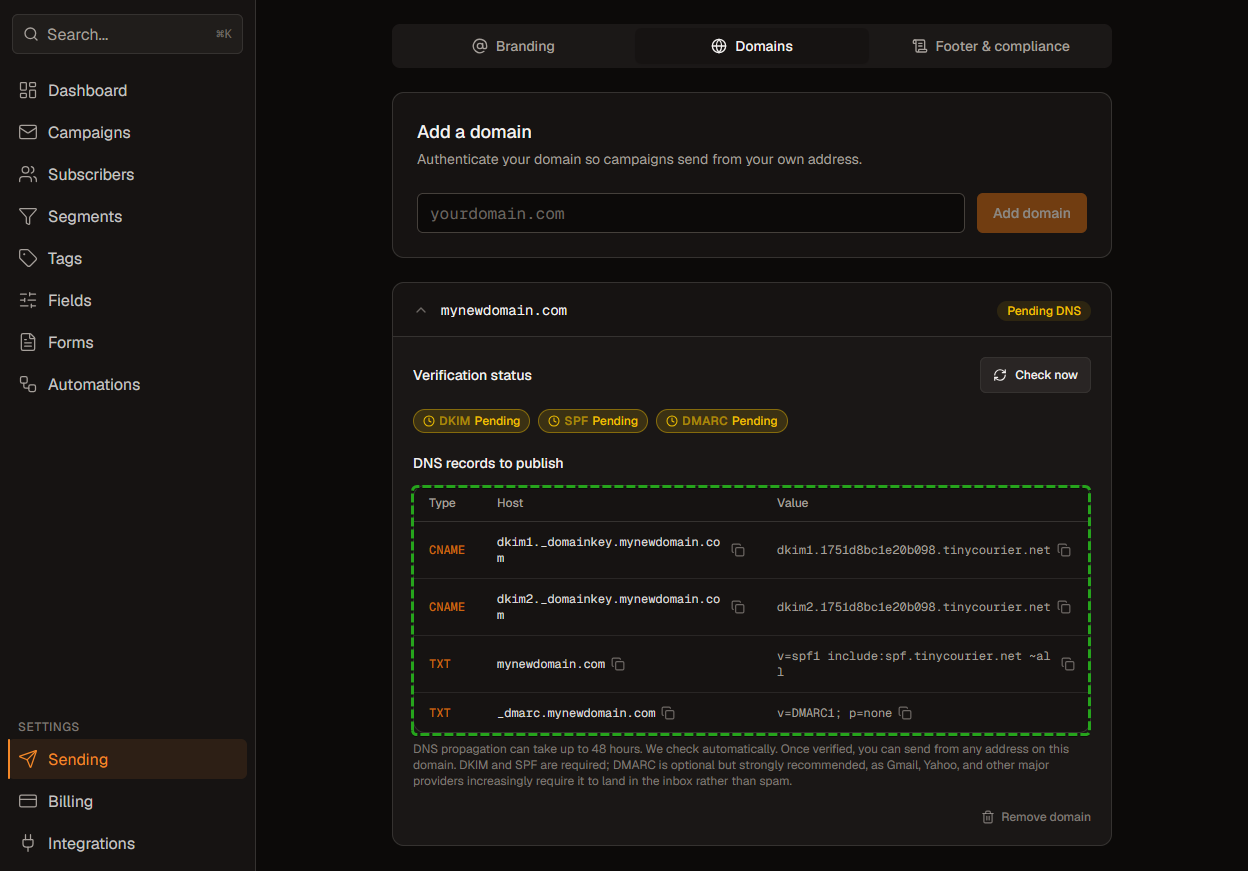
Task: Click the Verification status label
Action: pos(472,375)
